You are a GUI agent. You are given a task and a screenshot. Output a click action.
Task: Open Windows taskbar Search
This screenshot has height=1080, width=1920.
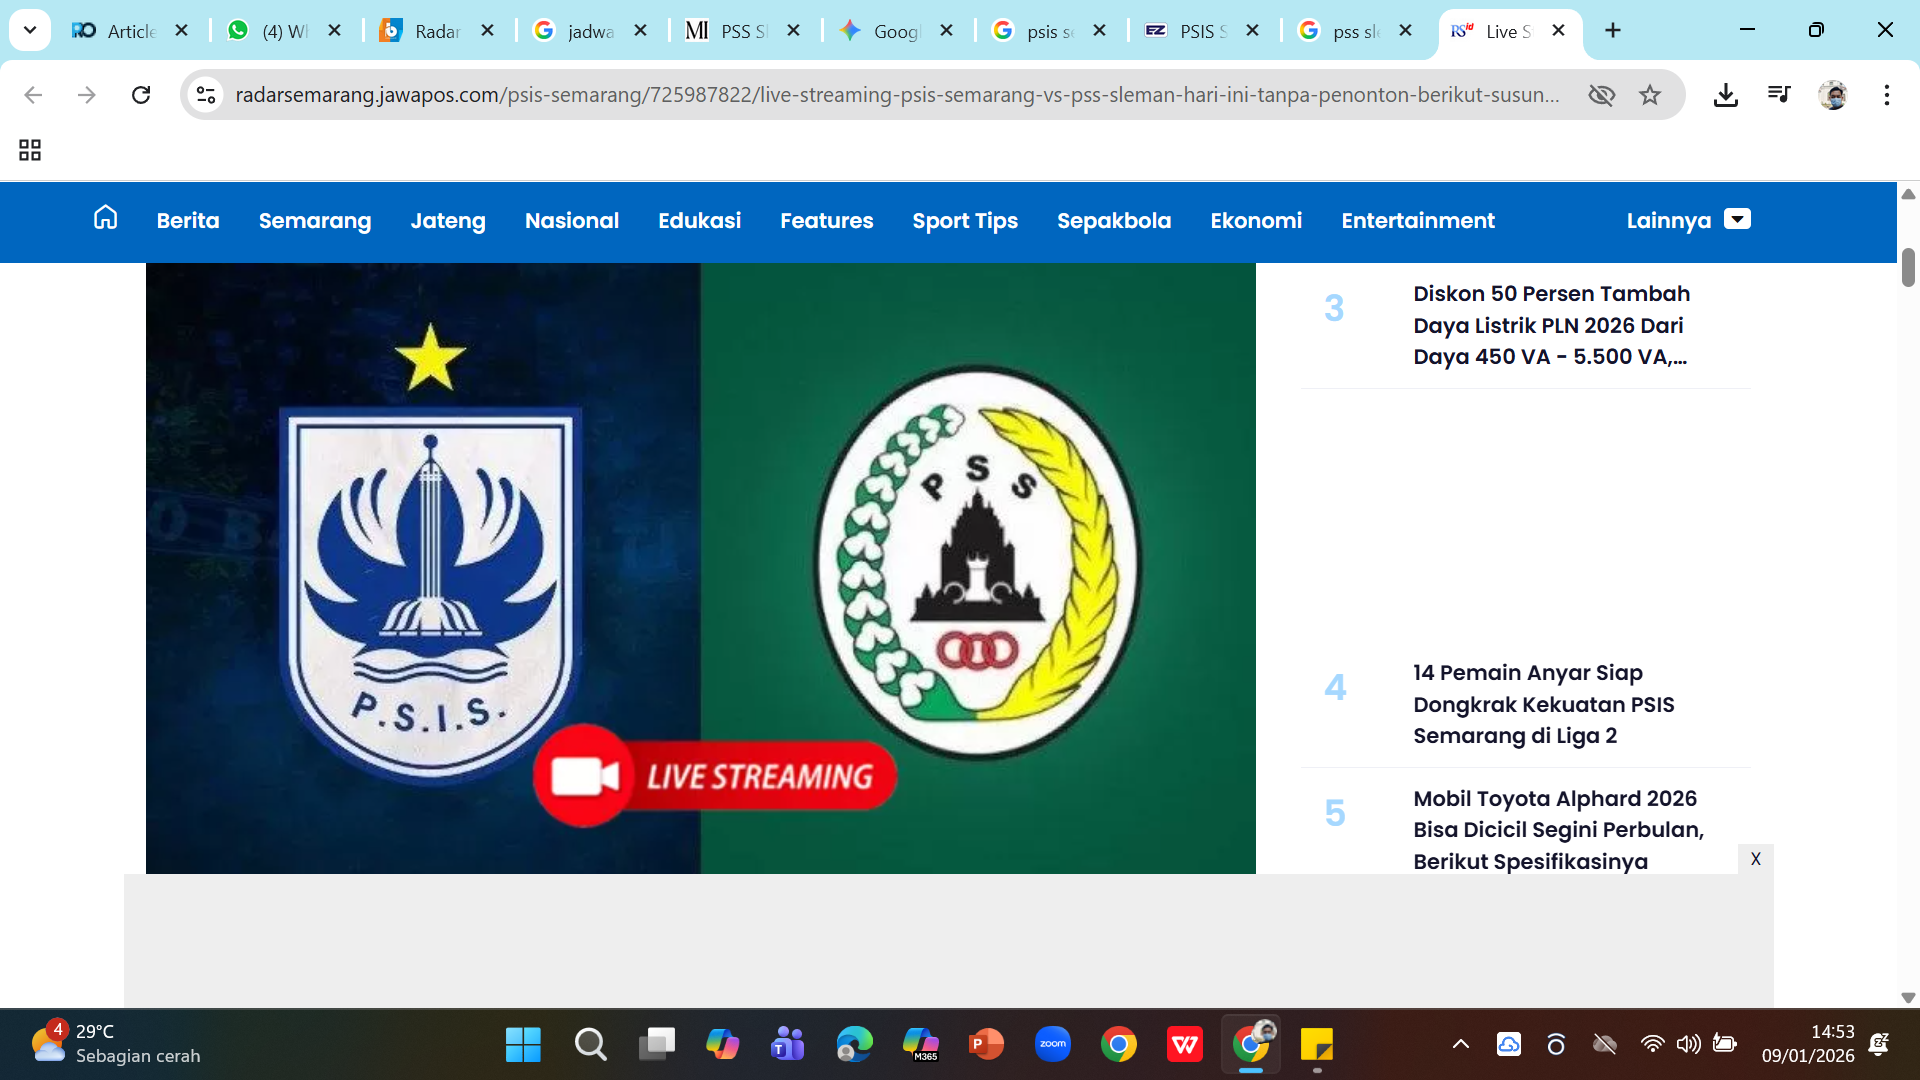[x=590, y=1045]
